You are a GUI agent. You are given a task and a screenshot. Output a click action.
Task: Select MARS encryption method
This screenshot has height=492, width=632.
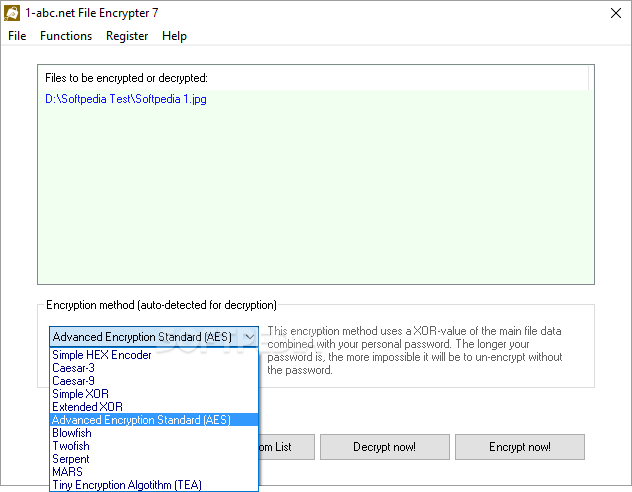(154, 471)
